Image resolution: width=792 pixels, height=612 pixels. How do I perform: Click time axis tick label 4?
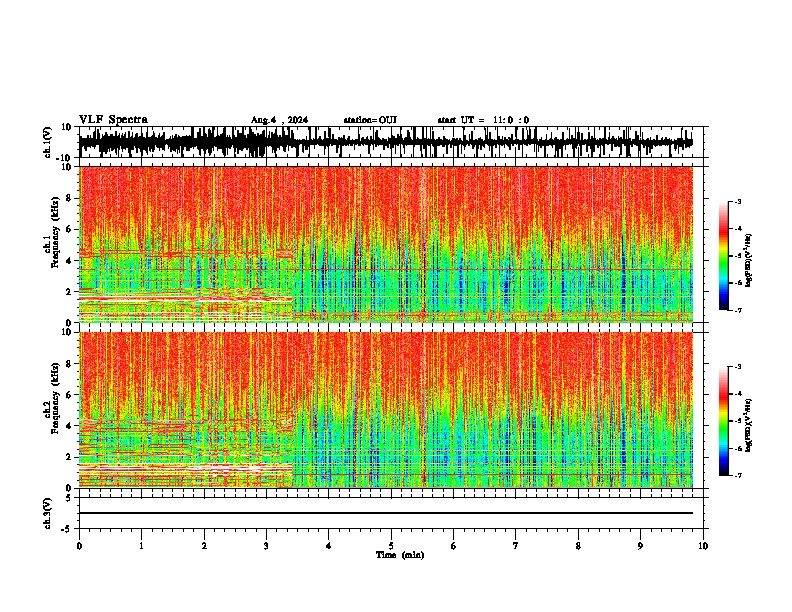click(x=329, y=546)
